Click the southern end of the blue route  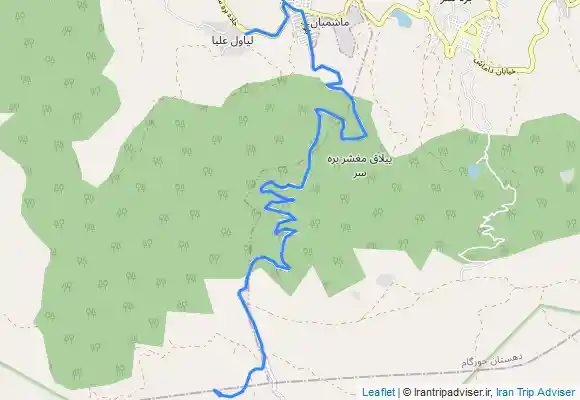[215, 390]
